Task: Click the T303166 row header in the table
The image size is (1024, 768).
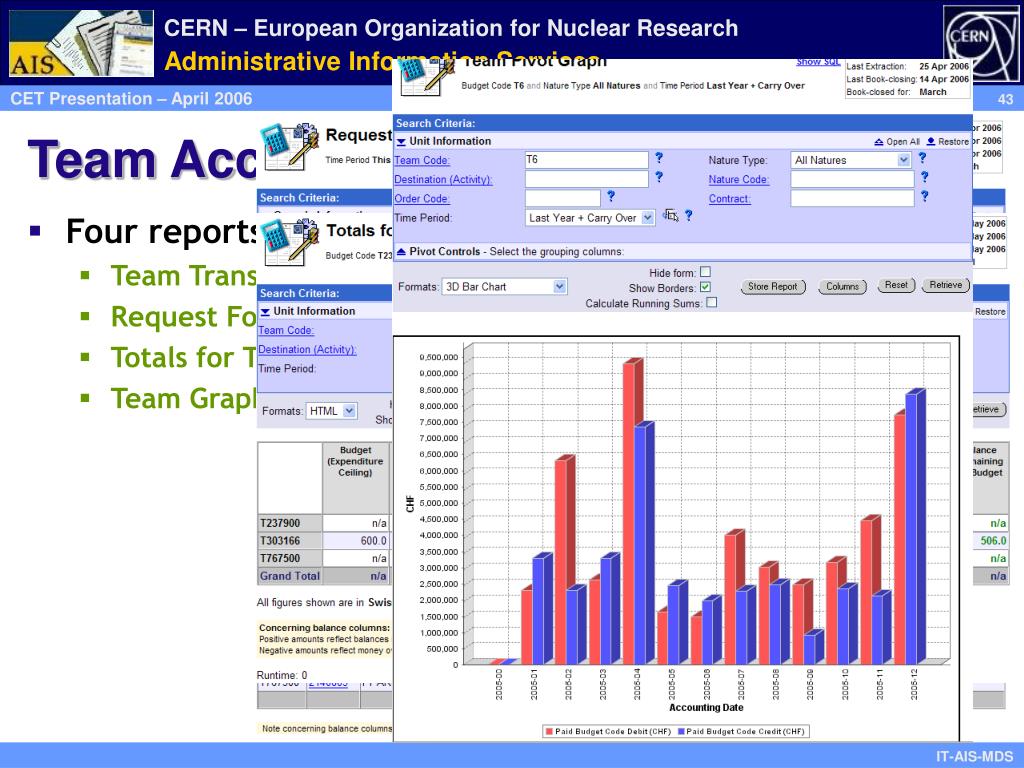Action: pos(290,541)
